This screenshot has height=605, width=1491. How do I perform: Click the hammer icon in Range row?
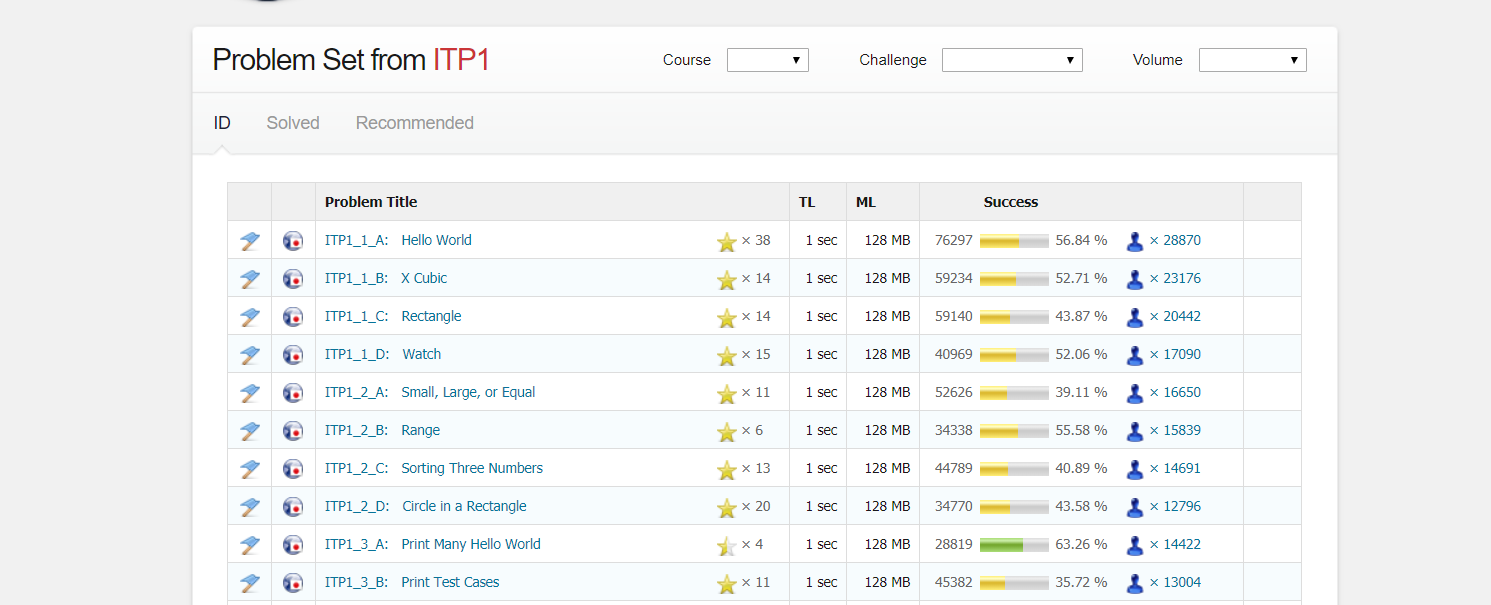pos(250,431)
